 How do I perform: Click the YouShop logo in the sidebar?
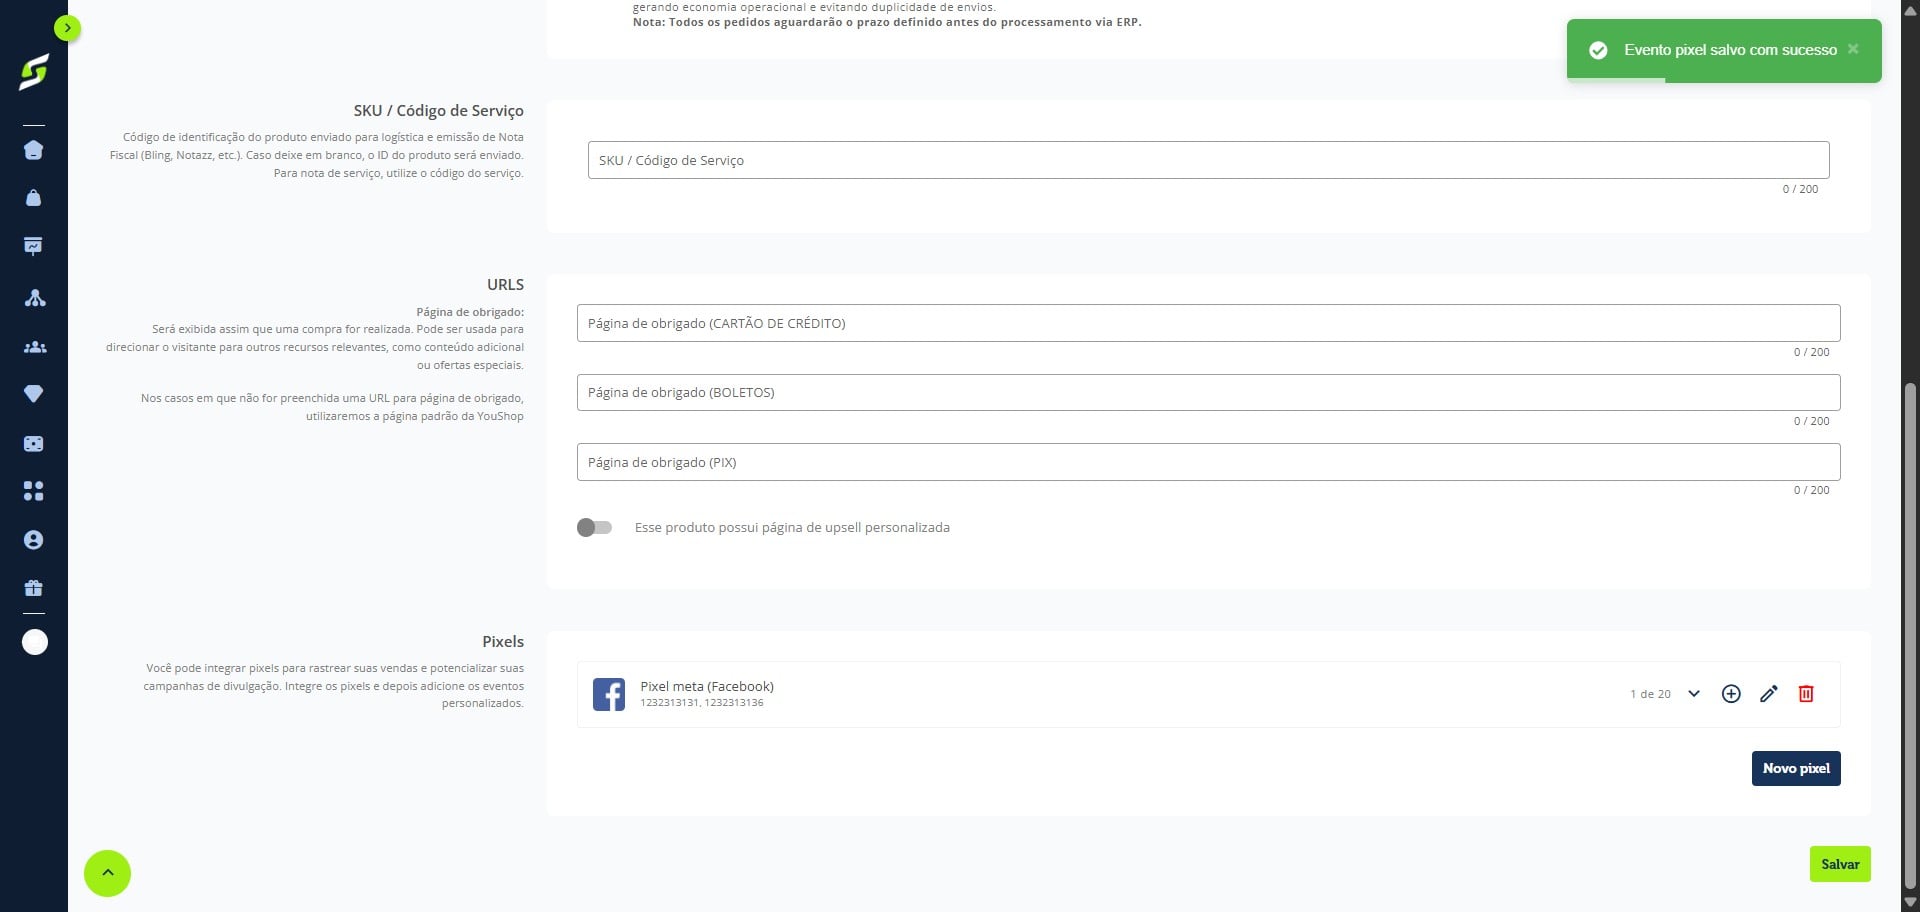[x=34, y=72]
